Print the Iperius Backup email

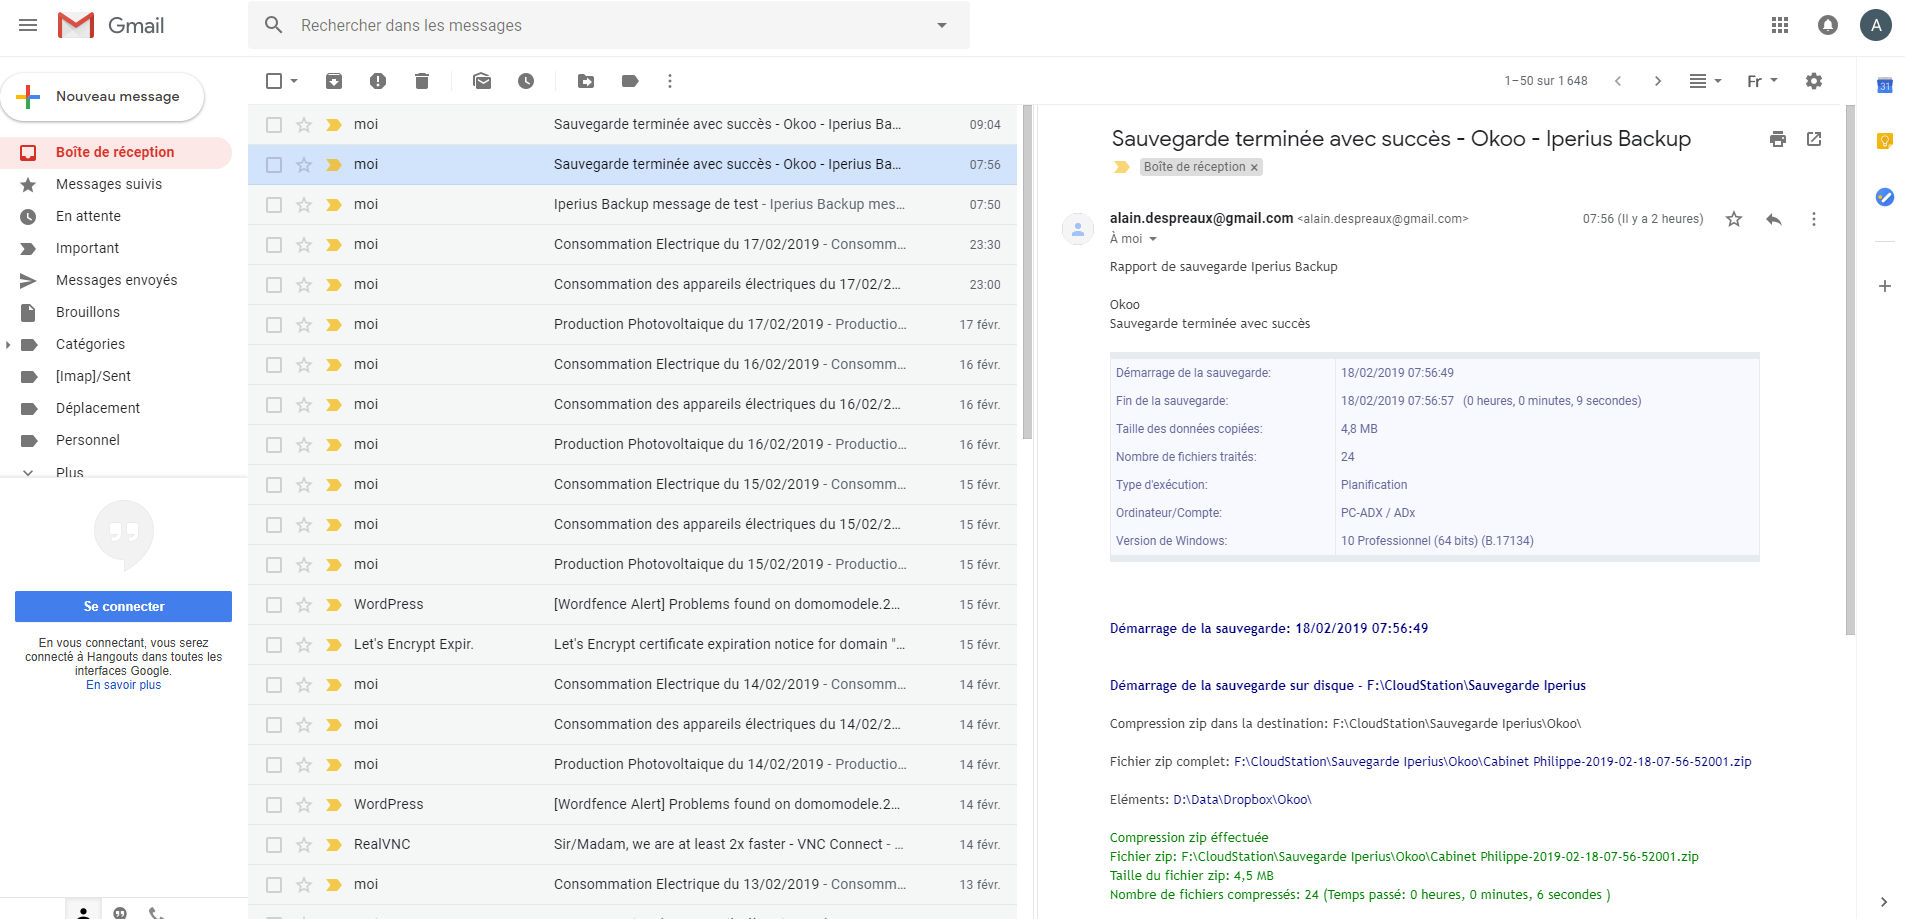1778,139
